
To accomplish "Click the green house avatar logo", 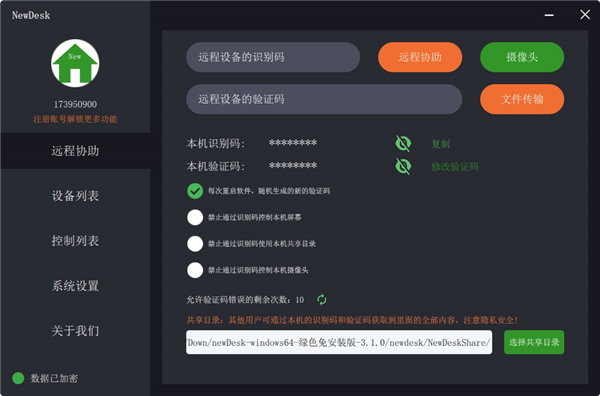I will [75, 63].
